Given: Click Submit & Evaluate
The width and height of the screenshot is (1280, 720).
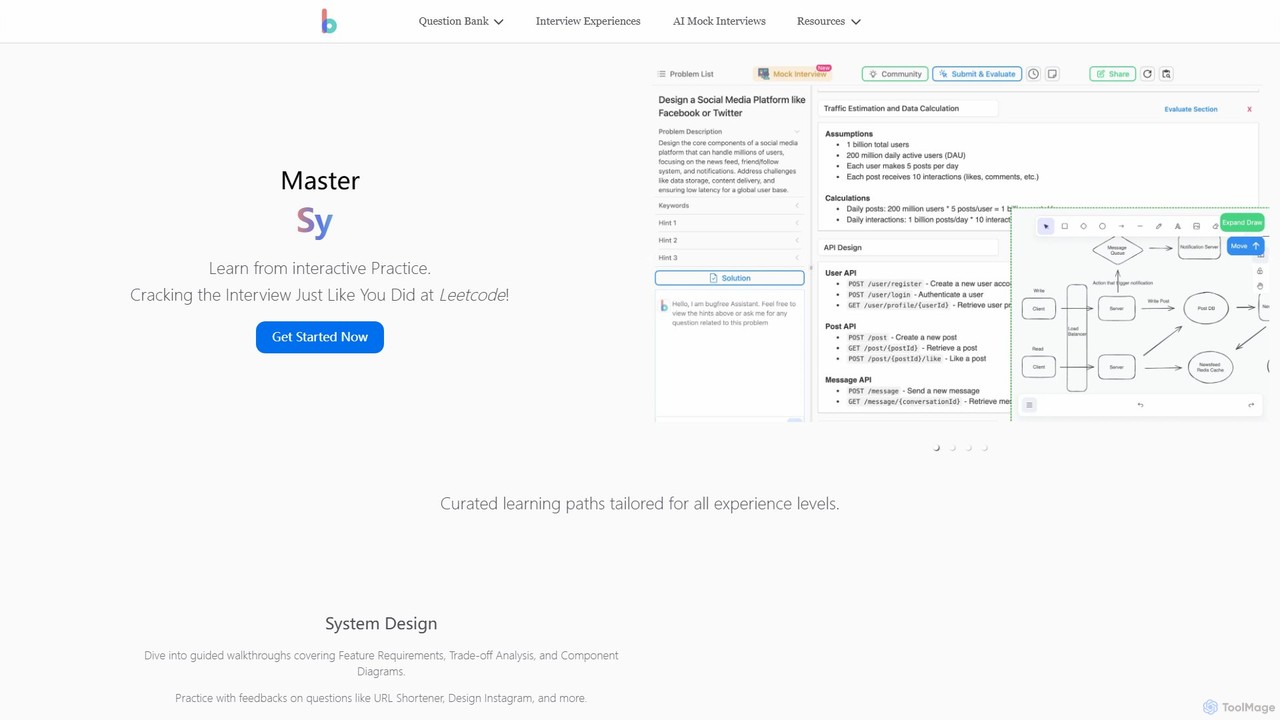Looking at the screenshot, I should click(x=977, y=74).
